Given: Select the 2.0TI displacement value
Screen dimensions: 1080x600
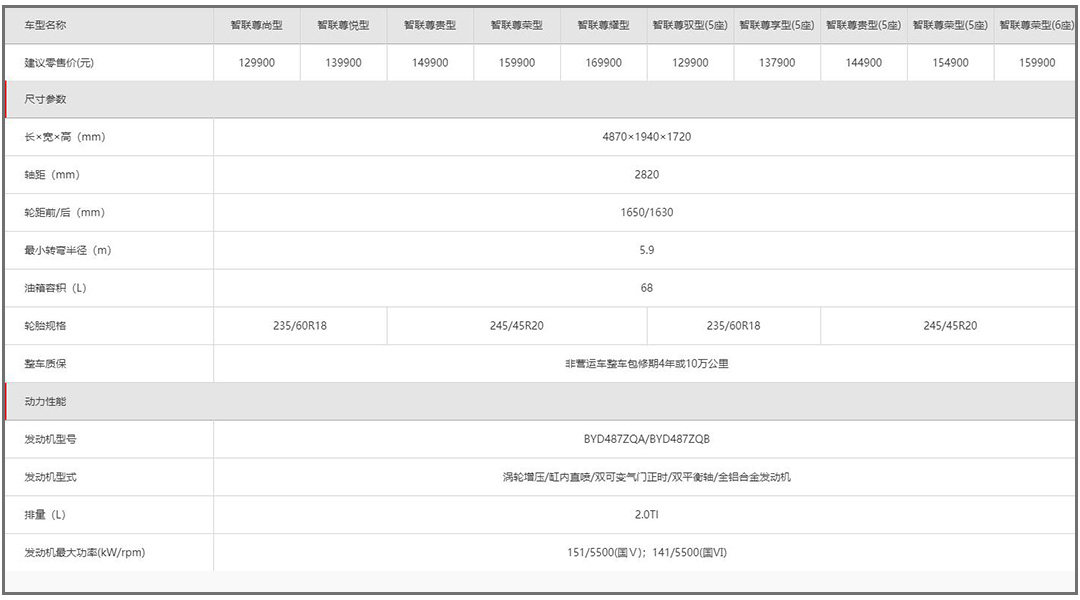Looking at the screenshot, I should [646, 514].
